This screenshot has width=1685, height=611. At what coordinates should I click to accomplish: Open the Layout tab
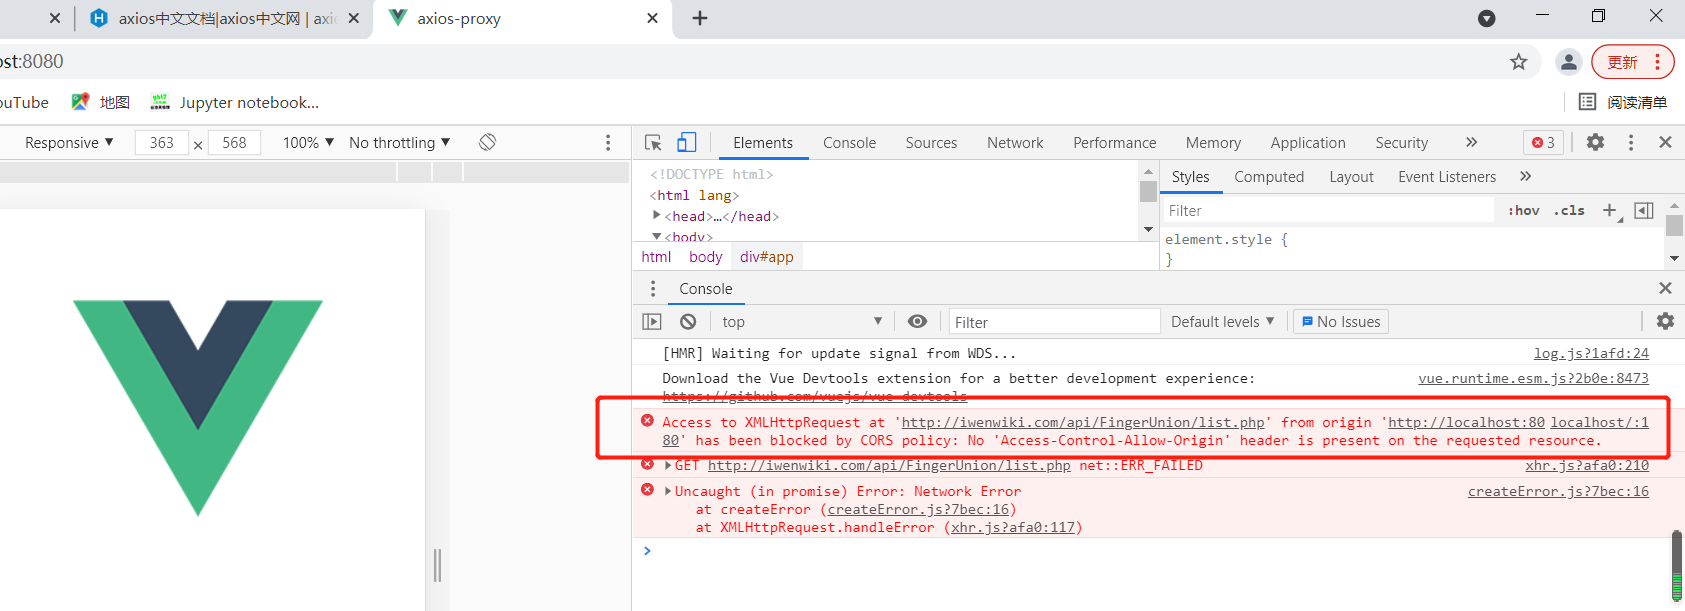[1351, 177]
